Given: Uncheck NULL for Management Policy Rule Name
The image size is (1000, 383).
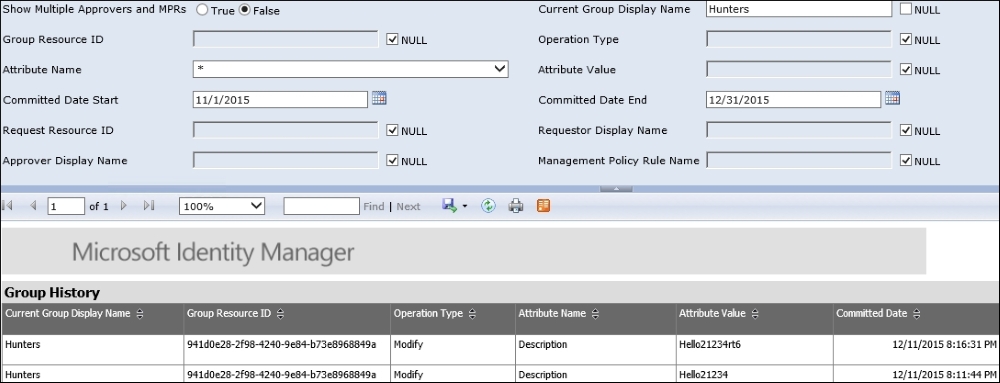Looking at the screenshot, I should (906, 161).
